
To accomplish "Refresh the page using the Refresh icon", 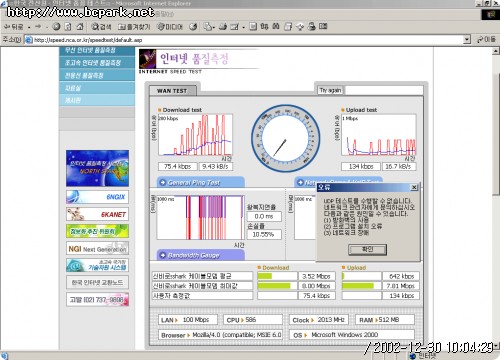I will click(68, 27).
